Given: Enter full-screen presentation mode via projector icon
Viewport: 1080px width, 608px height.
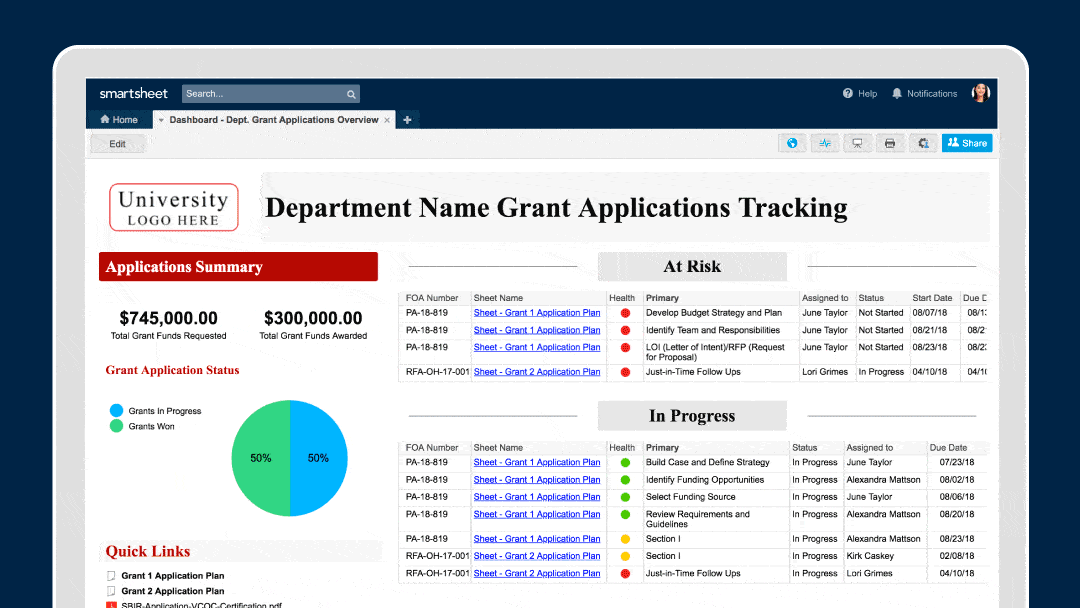Looking at the screenshot, I should (857, 143).
